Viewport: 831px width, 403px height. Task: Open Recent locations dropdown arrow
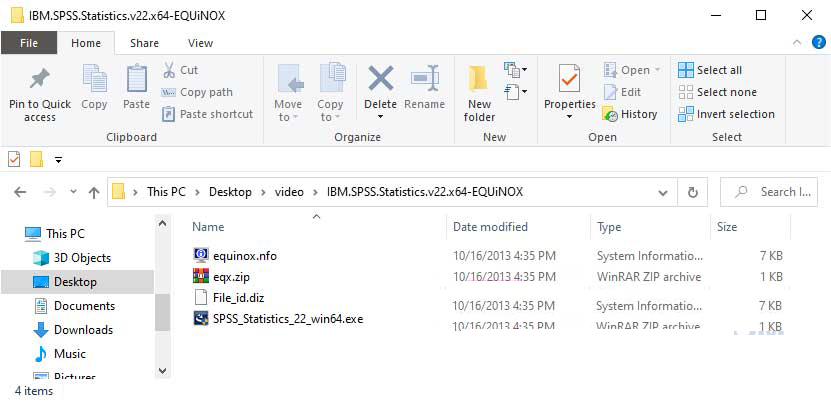(x=74, y=192)
